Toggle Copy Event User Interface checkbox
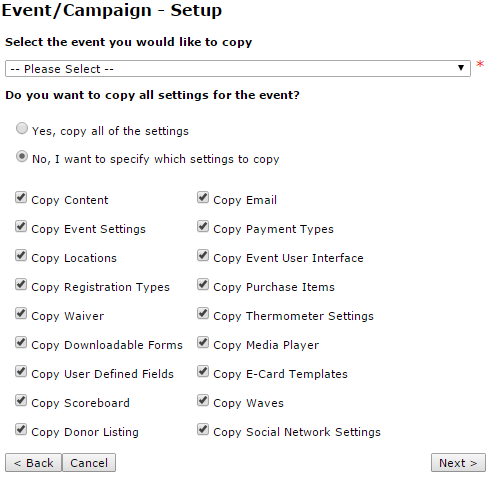This screenshot has height=479, width=493. pos(203,255)
